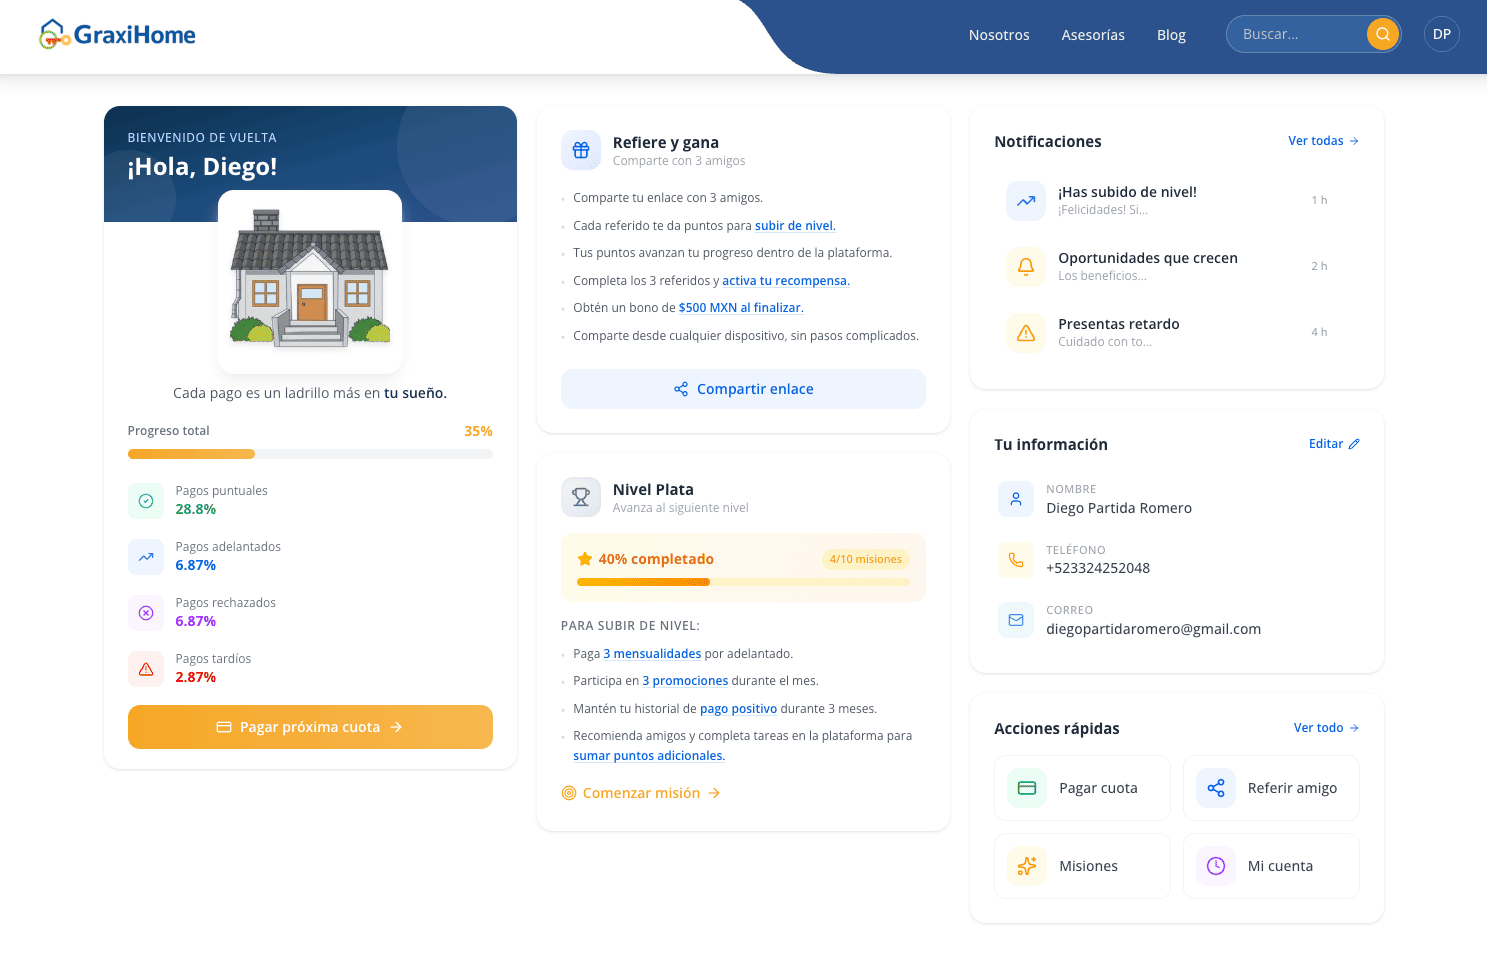
Task: Click the Mi cuenta clock icon
Action: tap(1215, 865)
